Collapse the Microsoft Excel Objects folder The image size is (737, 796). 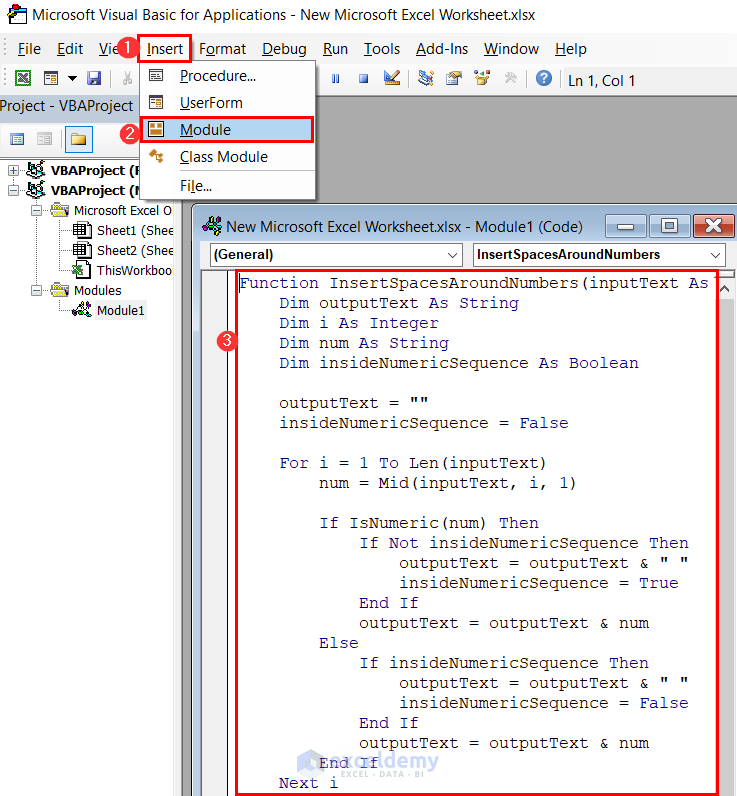(x=37, y=210)
